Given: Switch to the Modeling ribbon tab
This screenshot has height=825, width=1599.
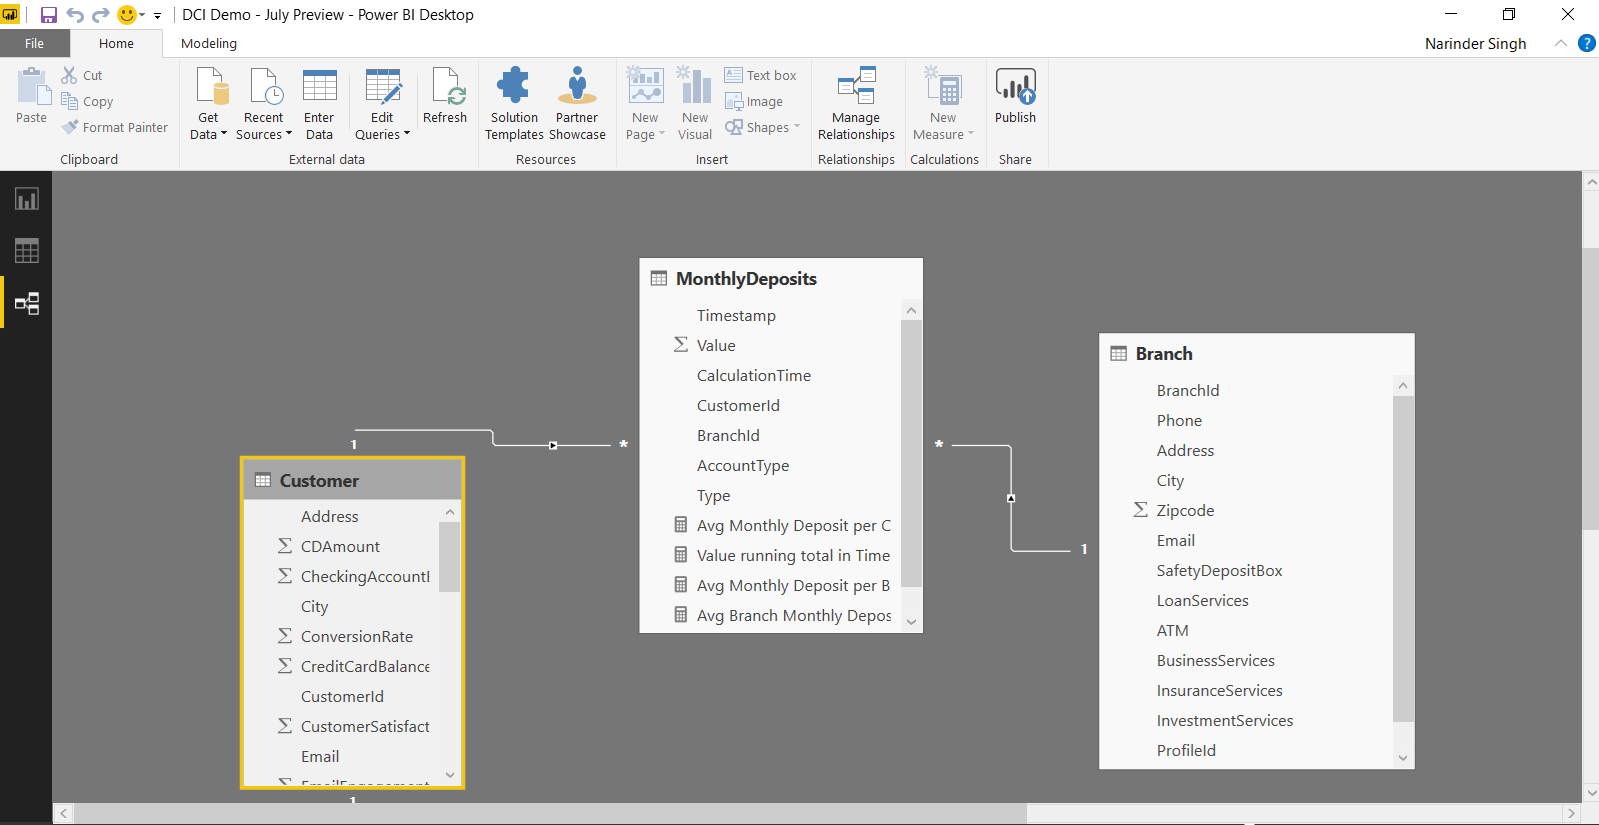Looking at the screenshot, I should click(x=209, y=44).
